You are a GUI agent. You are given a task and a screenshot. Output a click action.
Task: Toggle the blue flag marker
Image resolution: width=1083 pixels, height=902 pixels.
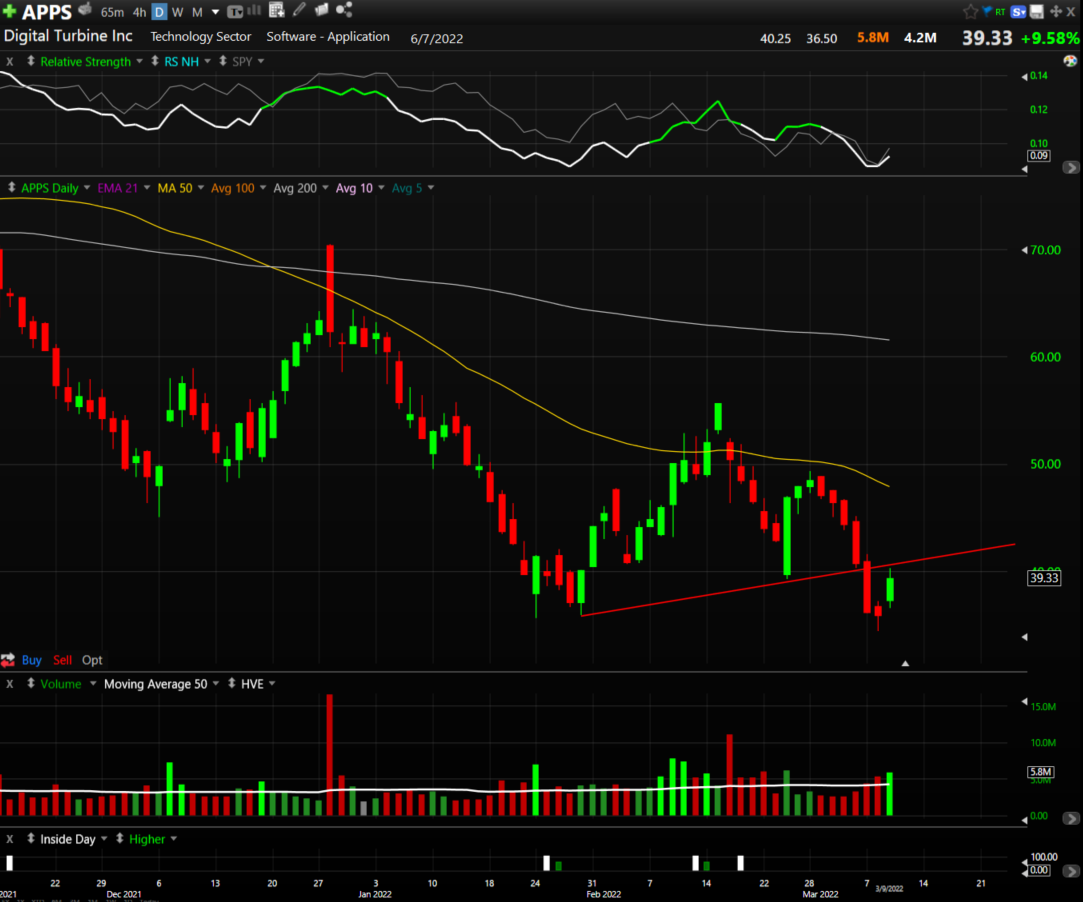[987, 11]
